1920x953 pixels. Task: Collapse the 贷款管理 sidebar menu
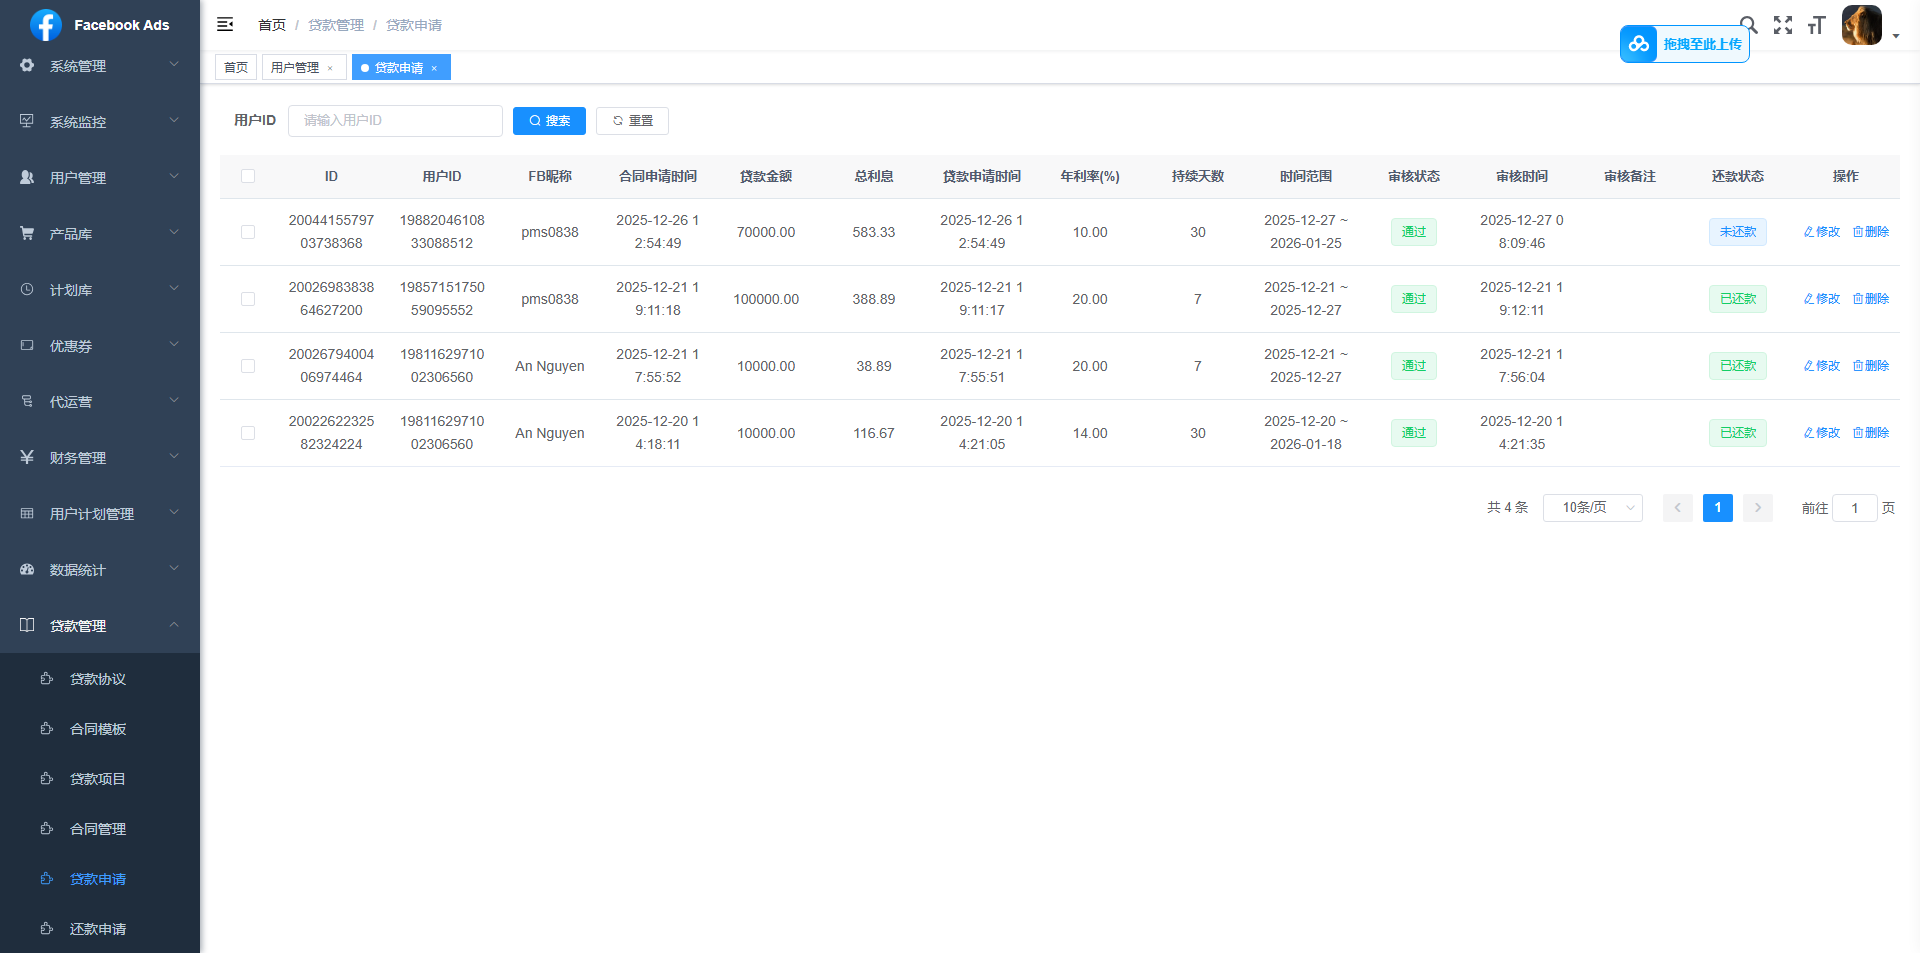tap(100, 626)
